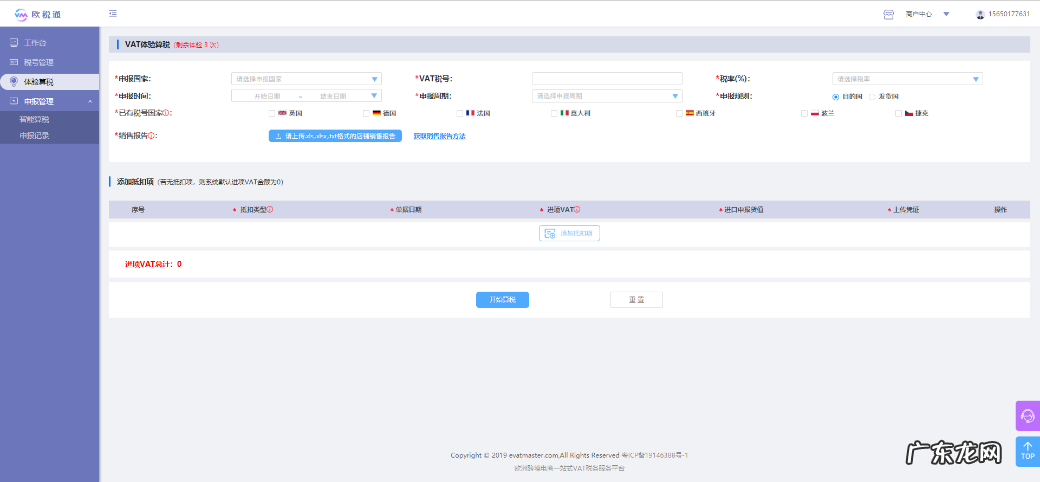Open 工作台 in the sidebar
The width and height of the screenshot is (1040, 482).
pyautogui.click(x=36, y=43)
